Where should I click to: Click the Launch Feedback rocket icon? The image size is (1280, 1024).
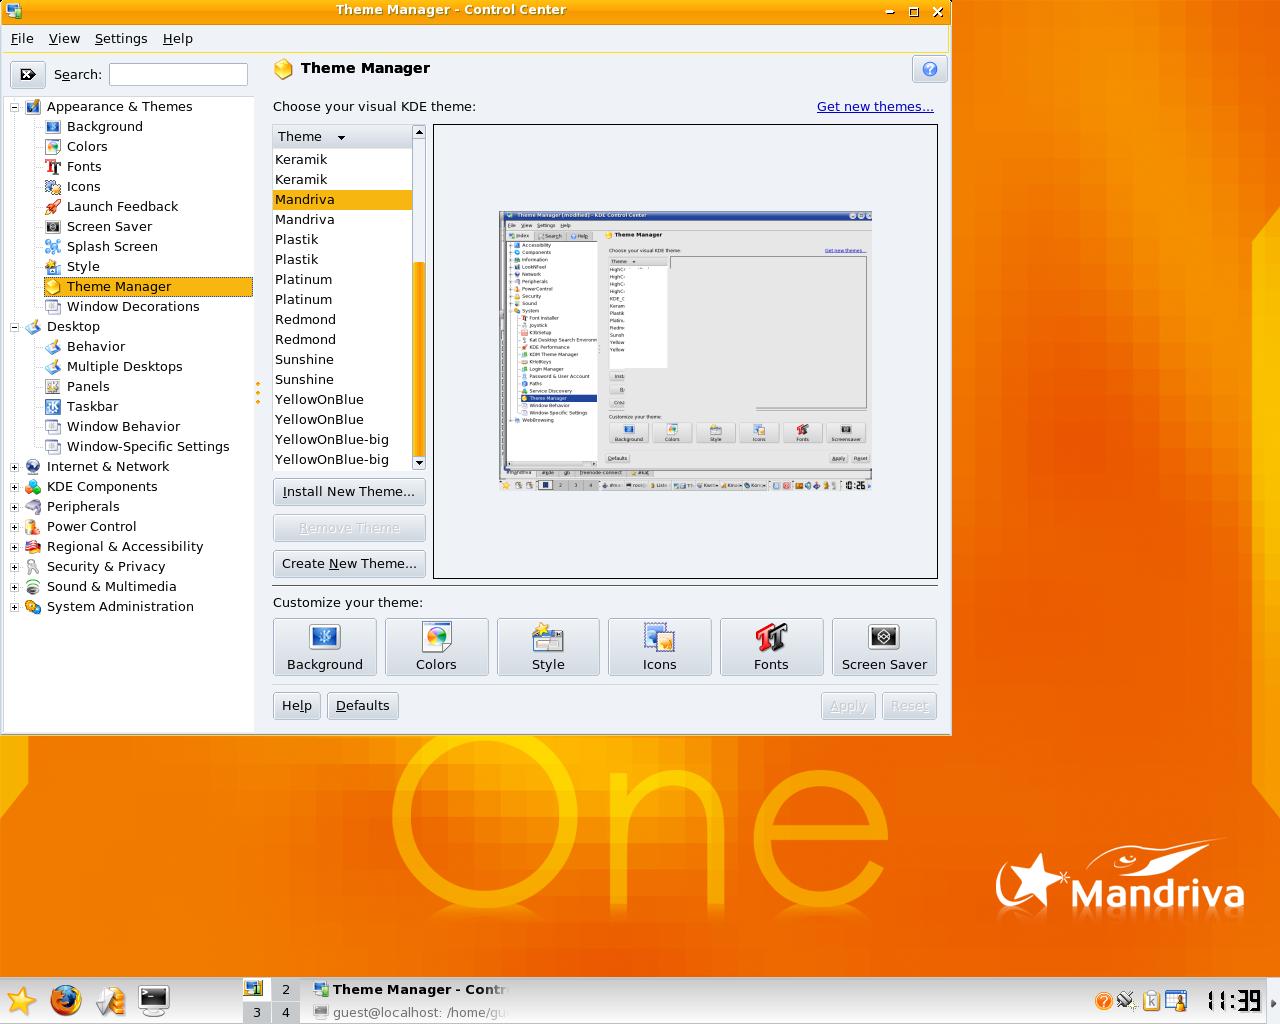click(53, 207)
